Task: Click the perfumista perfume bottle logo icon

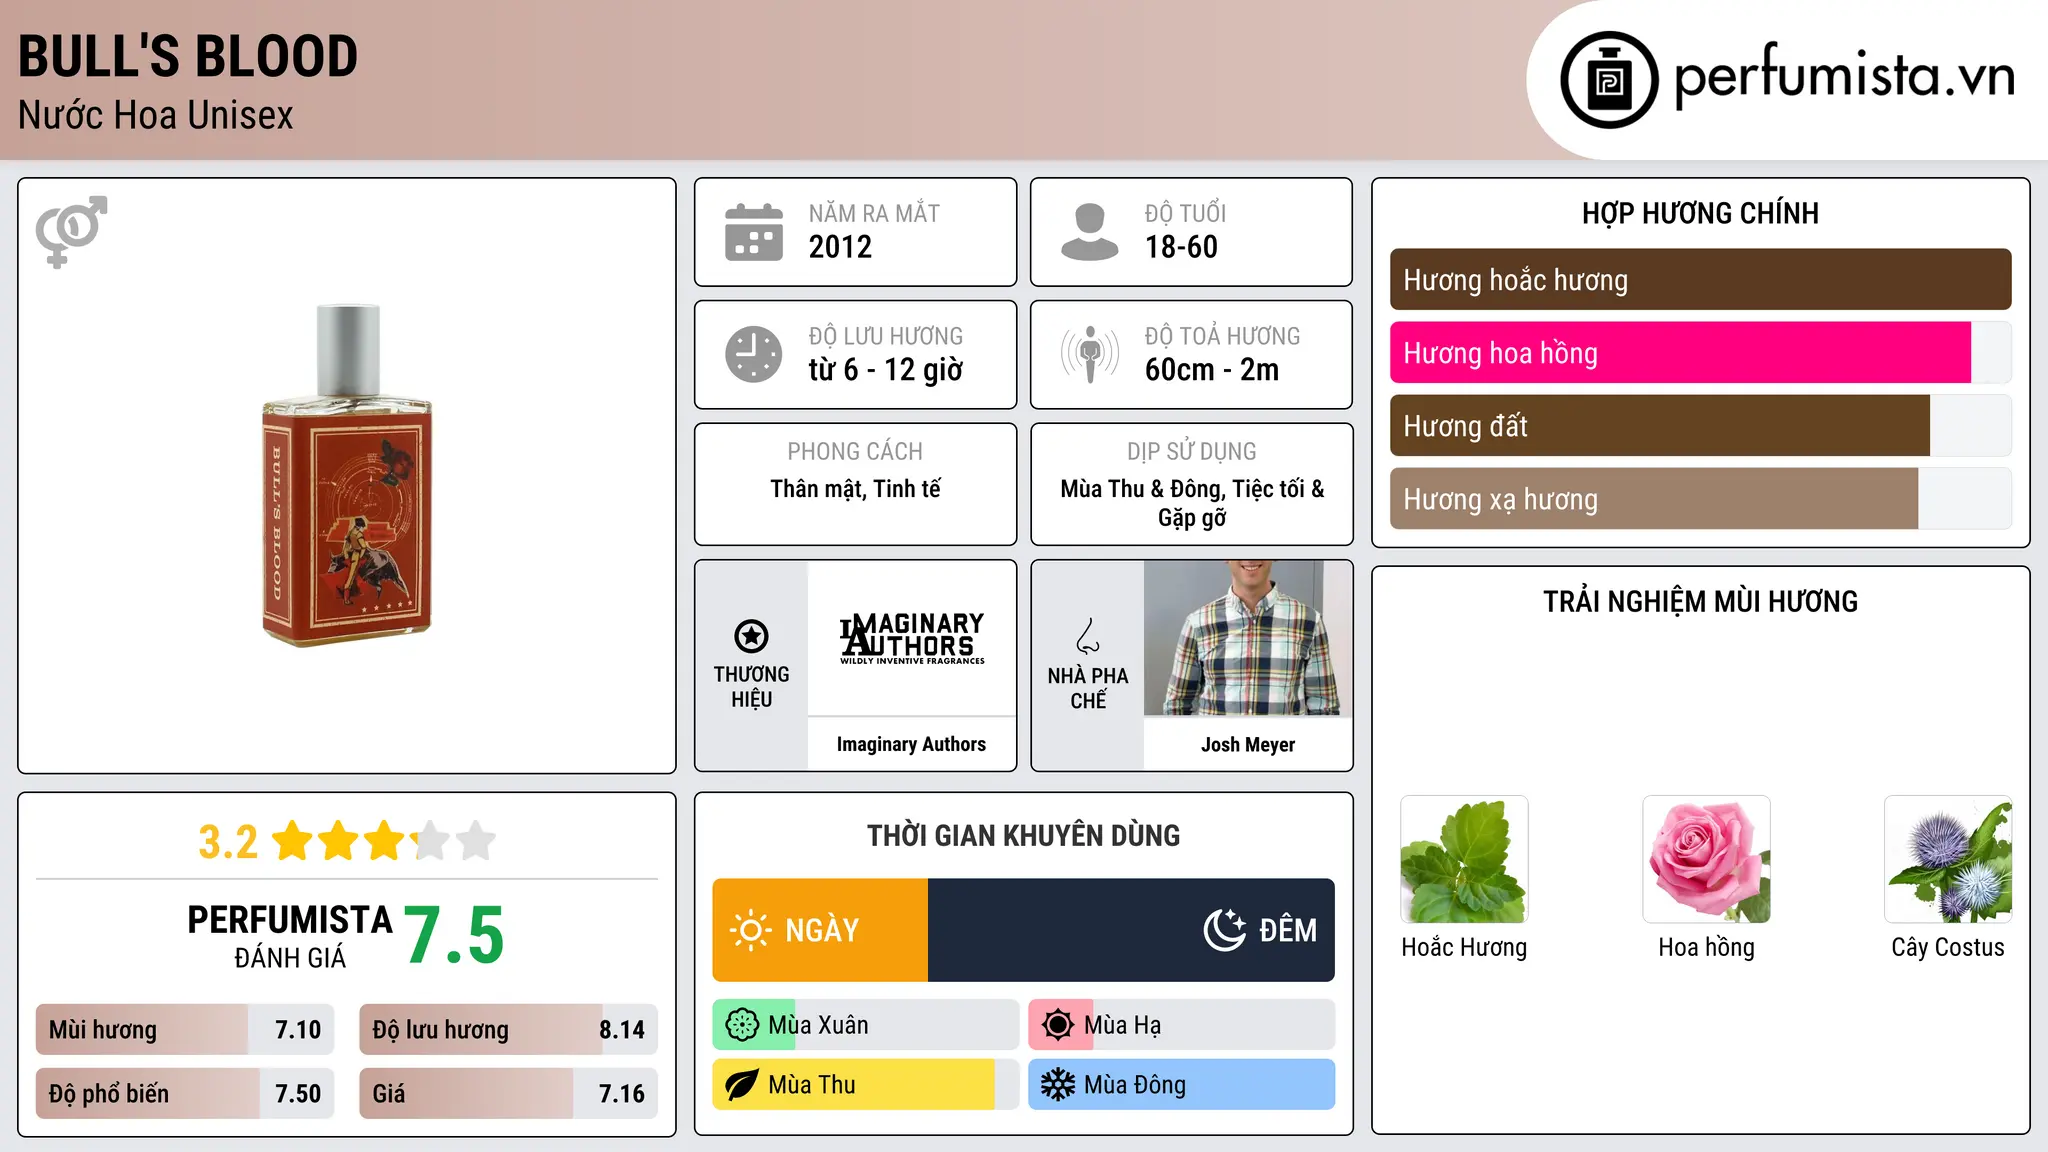Action: [x=1609, y=80]
